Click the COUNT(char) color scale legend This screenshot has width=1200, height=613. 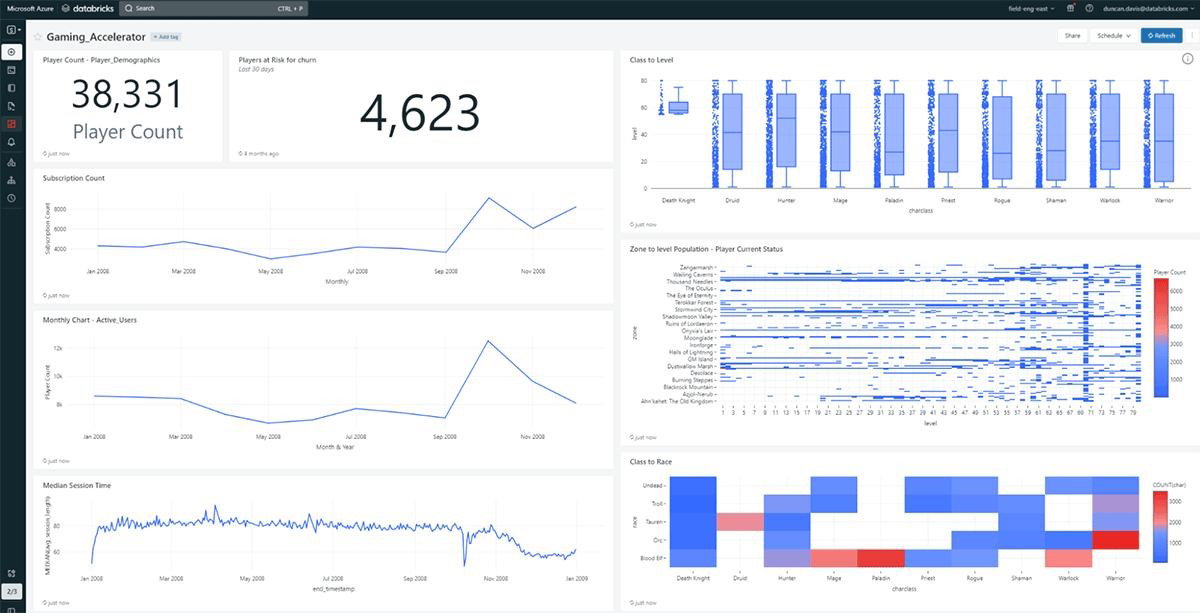1161,525
